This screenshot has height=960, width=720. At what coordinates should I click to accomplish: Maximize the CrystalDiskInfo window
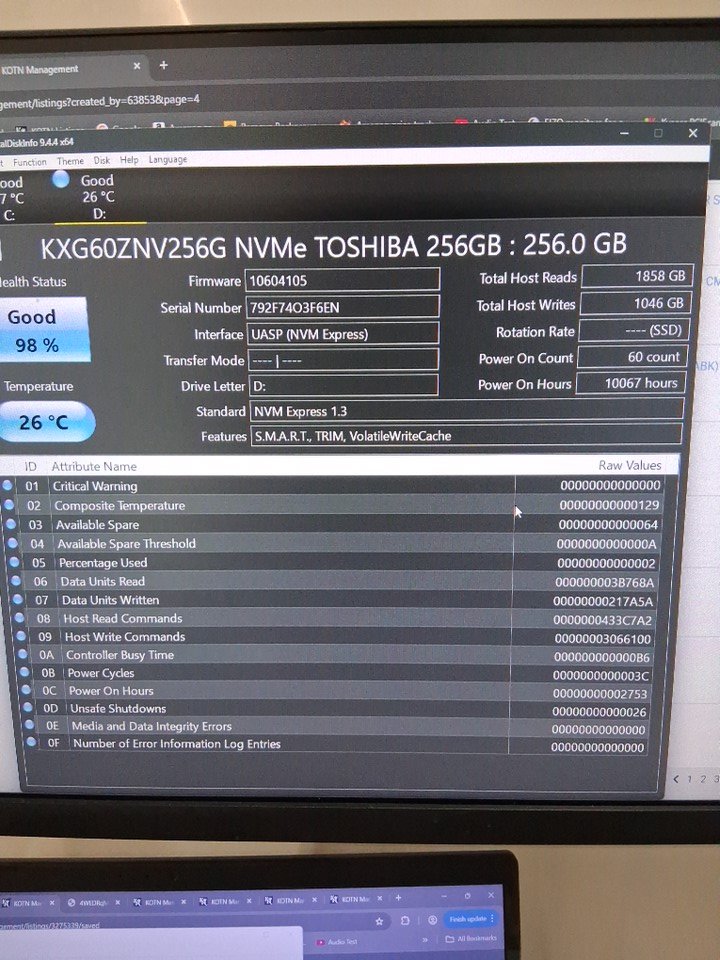point(658,133)
